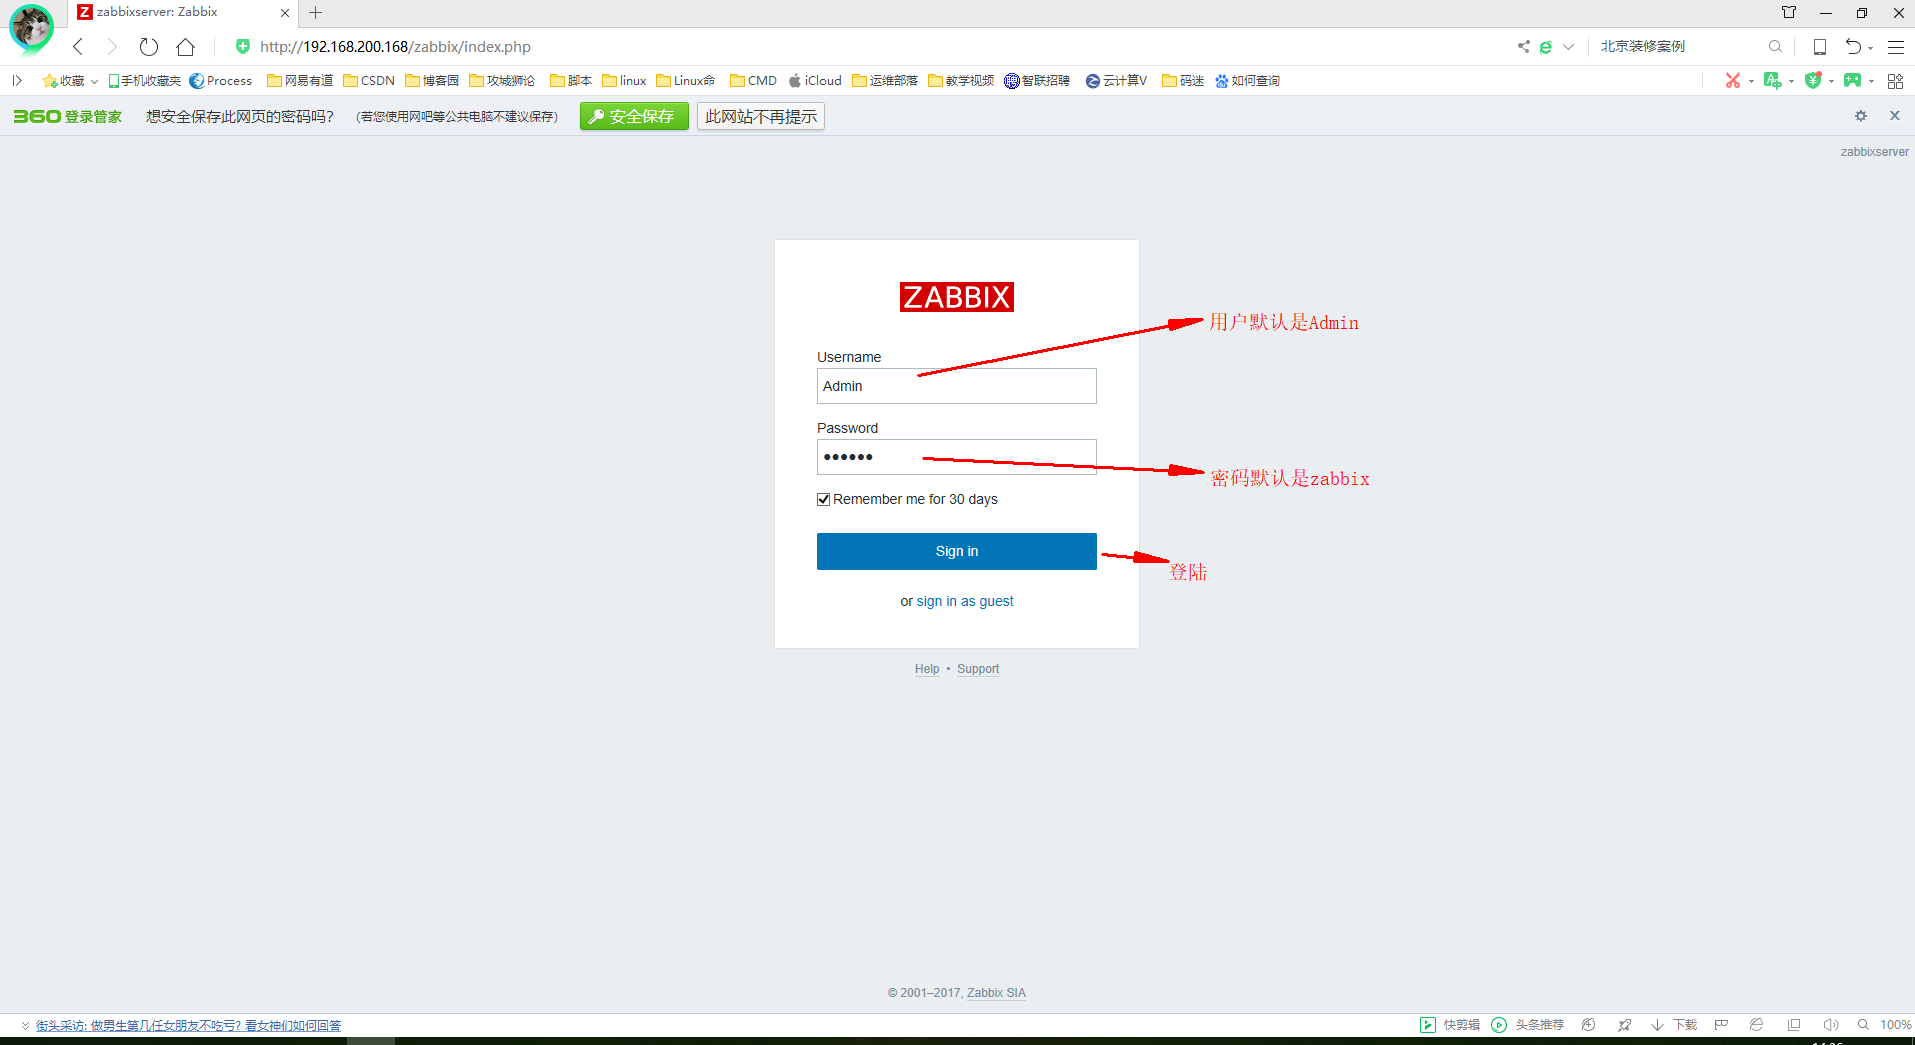Click the blue Sign in button
This screenshot has height=1045, width=1915.
(956, 551)
